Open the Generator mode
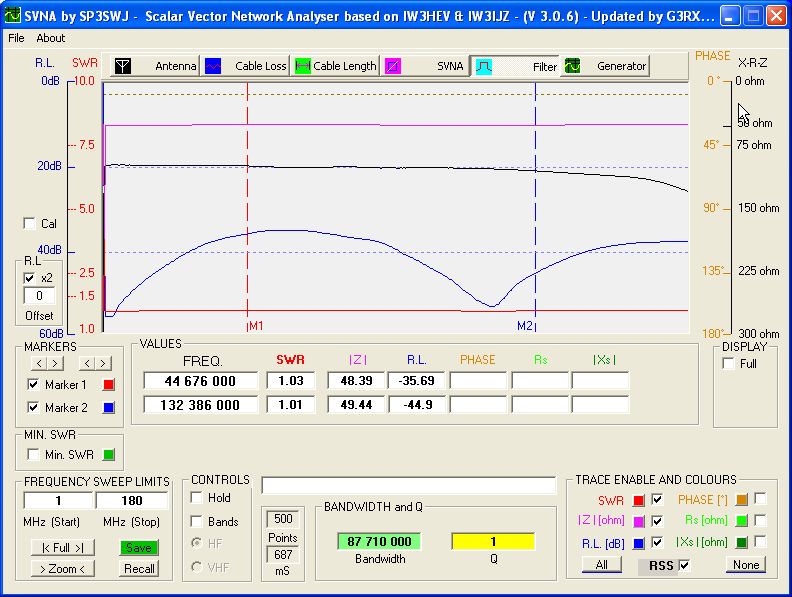 605,66
